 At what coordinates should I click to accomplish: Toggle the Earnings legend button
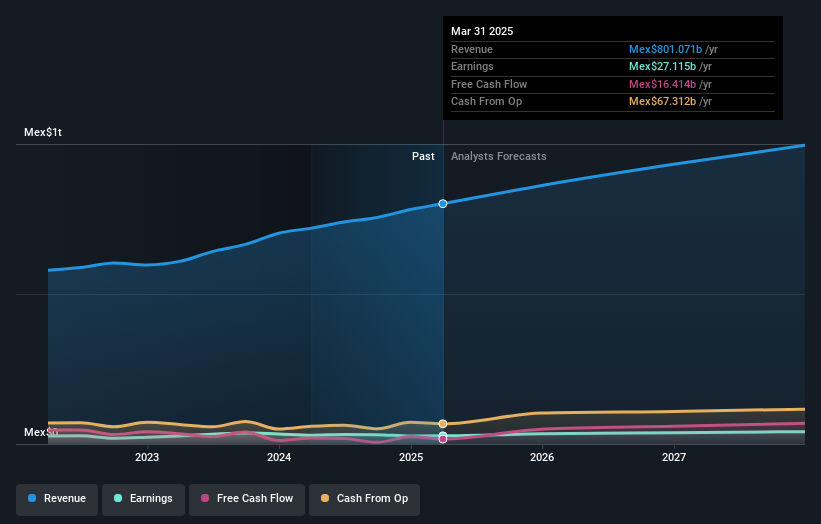[x=143, y=499]
